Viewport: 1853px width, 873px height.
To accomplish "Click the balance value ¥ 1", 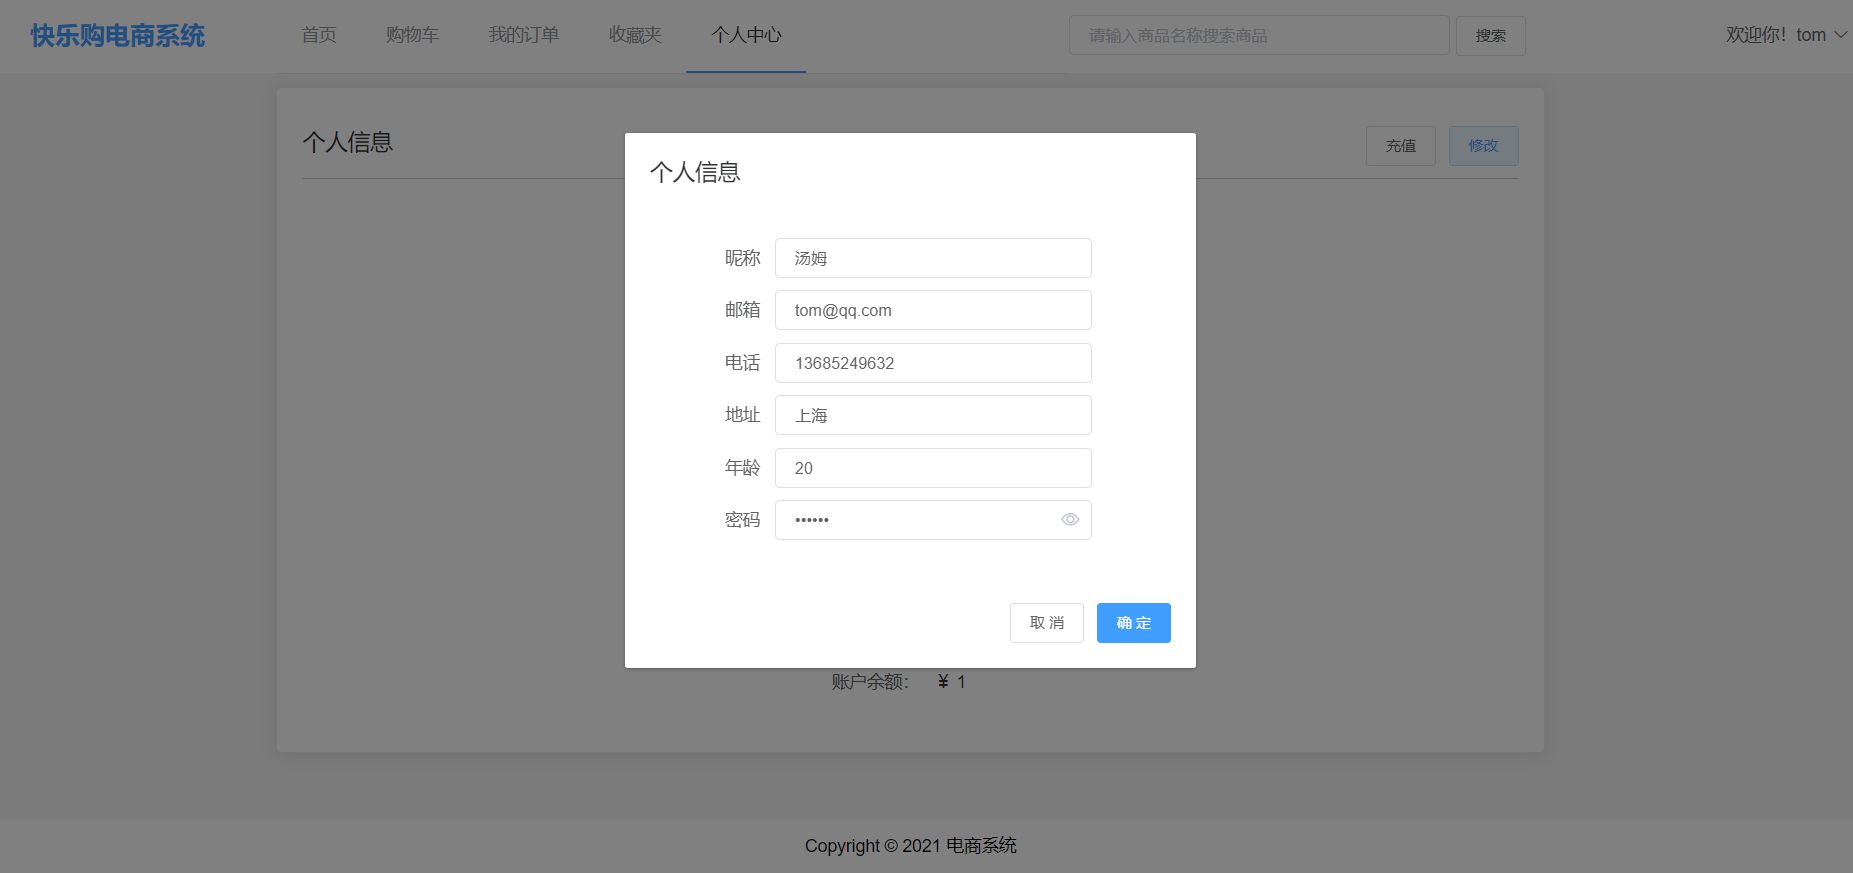I will pyautogui.click(x=951, y=682).
